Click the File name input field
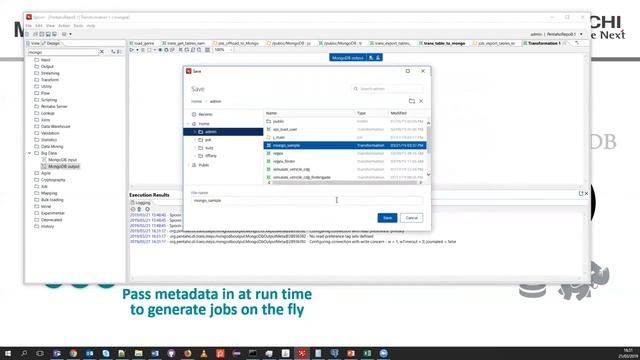The image size is (640, 360). [307, 200]
